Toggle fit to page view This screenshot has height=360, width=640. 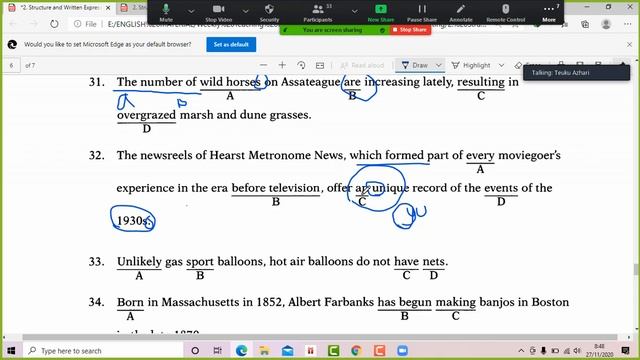320,65
